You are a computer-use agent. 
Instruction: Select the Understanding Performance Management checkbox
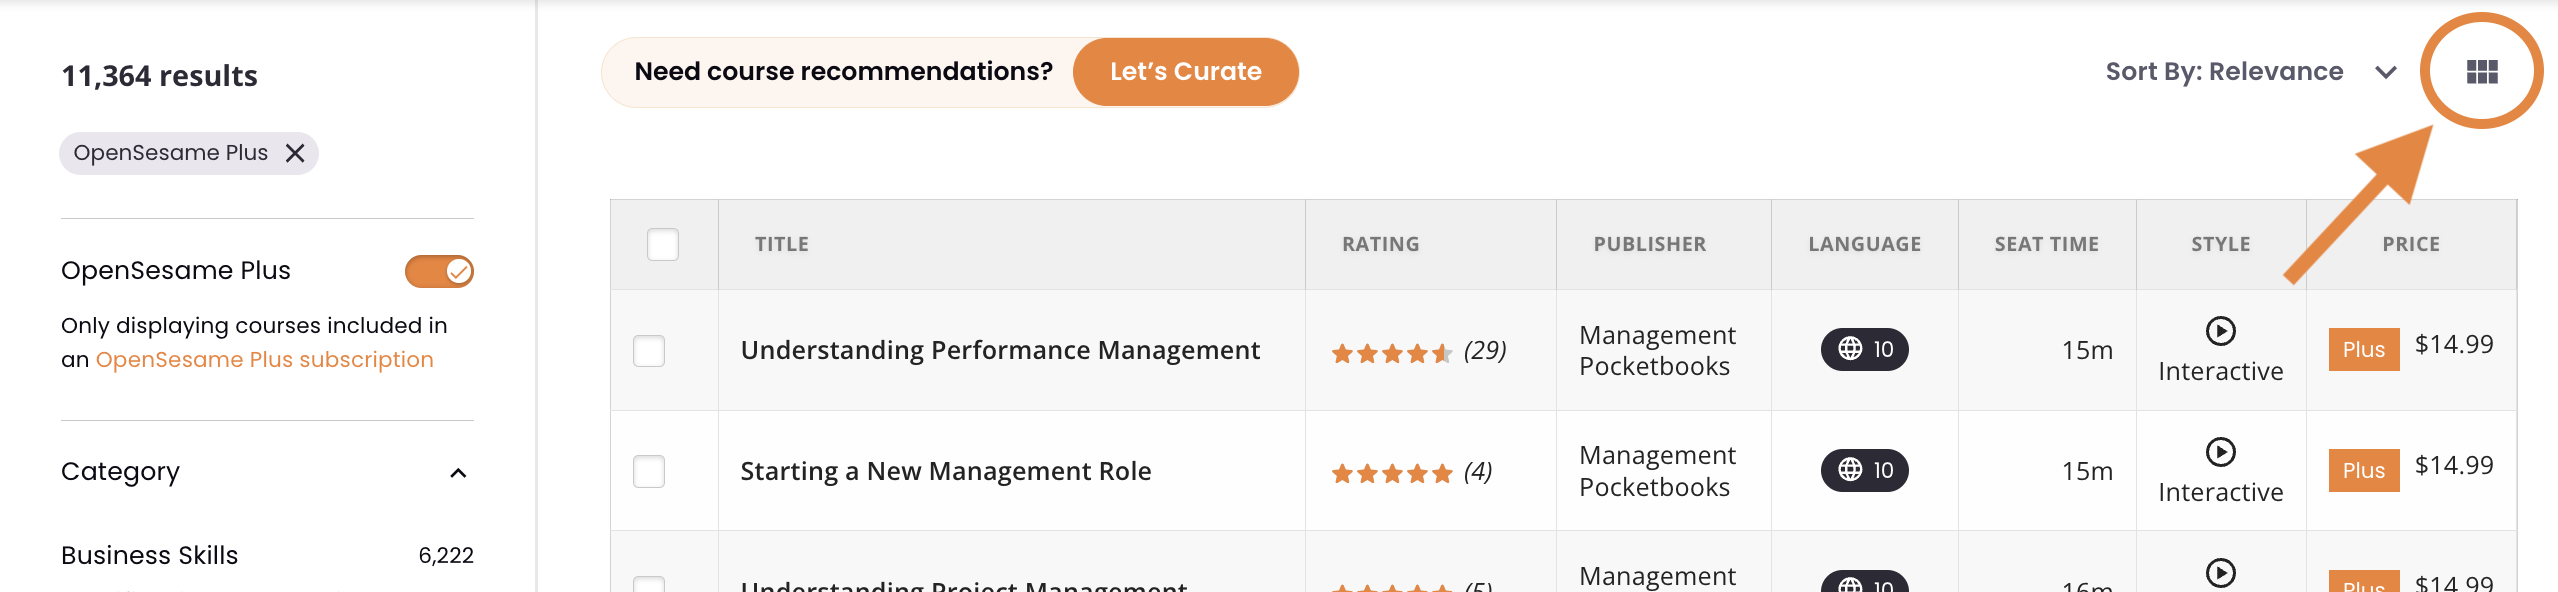[x=649, y=351]
